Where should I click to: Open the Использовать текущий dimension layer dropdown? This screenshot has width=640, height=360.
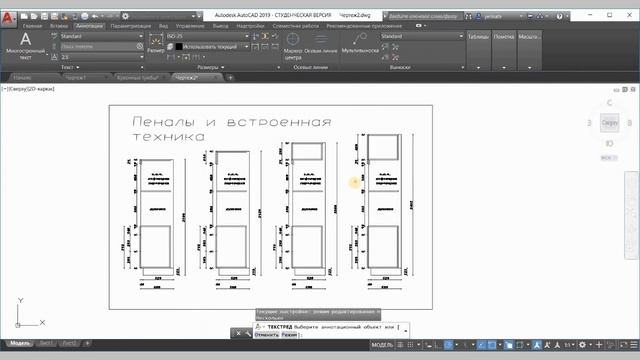(x=212, y=47)
